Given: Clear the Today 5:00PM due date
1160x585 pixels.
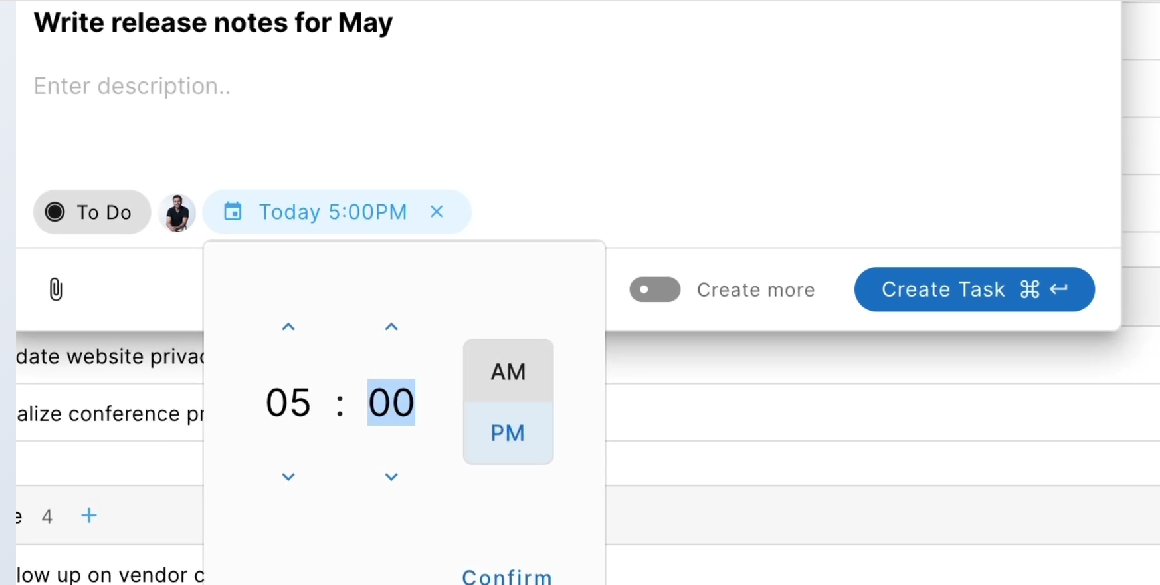Looking at the screenshot, I should 436,212.
